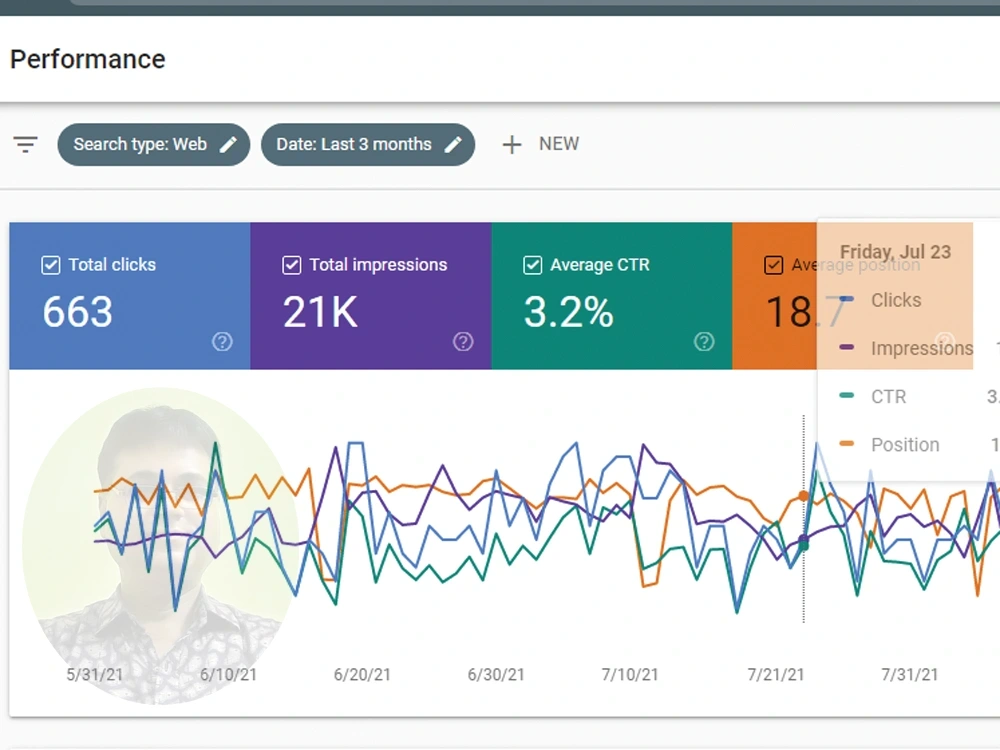Image resolution: width=1000 pixels, height=750 pixels.
Task: Click pencil icon on Search type chip
Action: (x=228, y=145)
